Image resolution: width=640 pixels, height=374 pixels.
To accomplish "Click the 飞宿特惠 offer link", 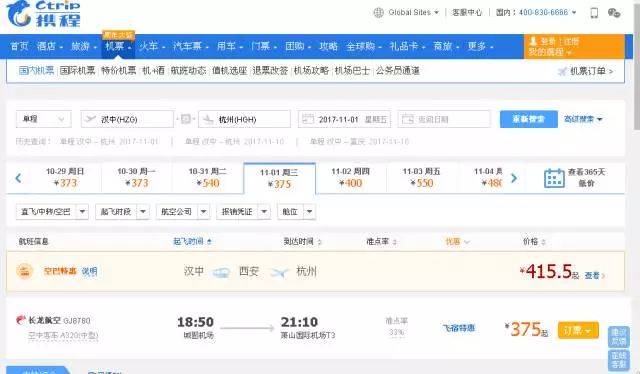I will (x=459, y=328).
